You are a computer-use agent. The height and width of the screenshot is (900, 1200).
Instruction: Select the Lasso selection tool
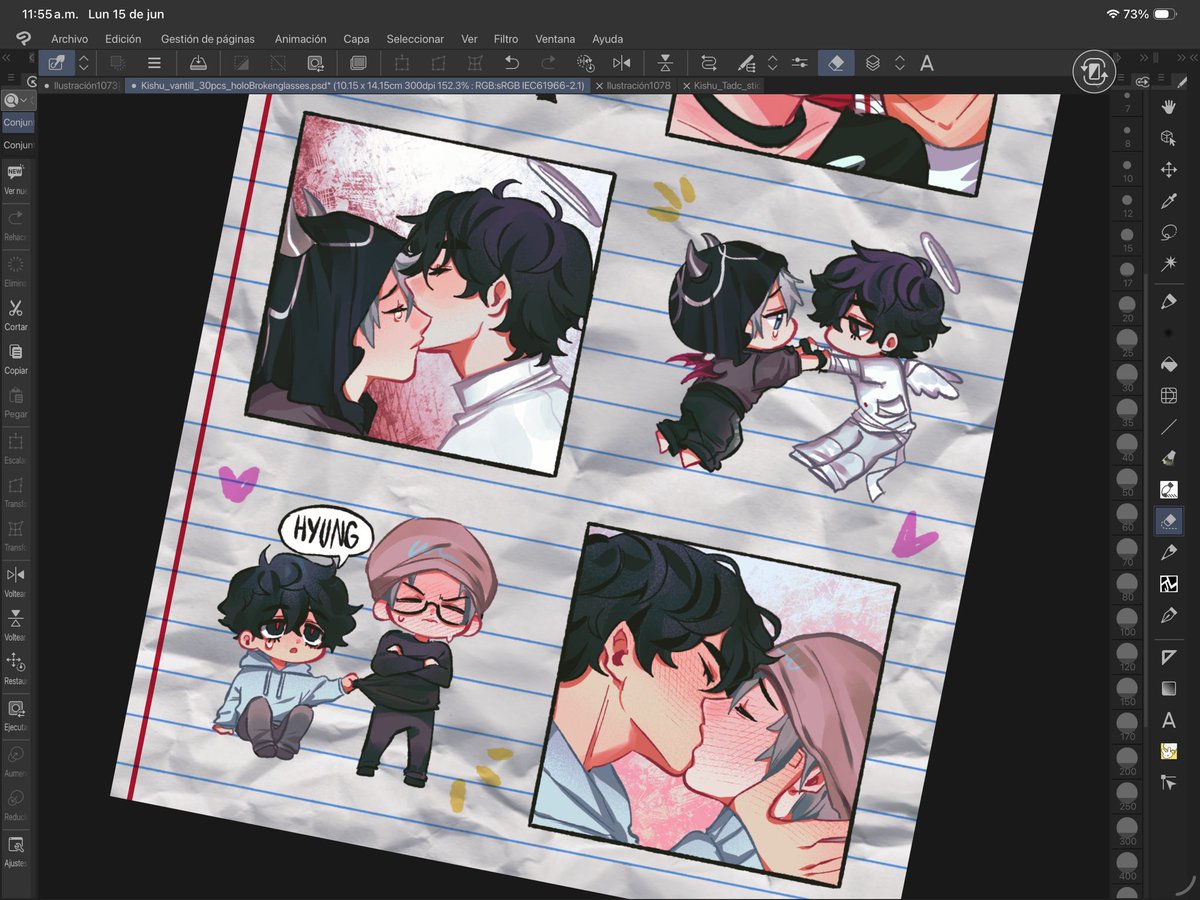(x=1168, y=233)
